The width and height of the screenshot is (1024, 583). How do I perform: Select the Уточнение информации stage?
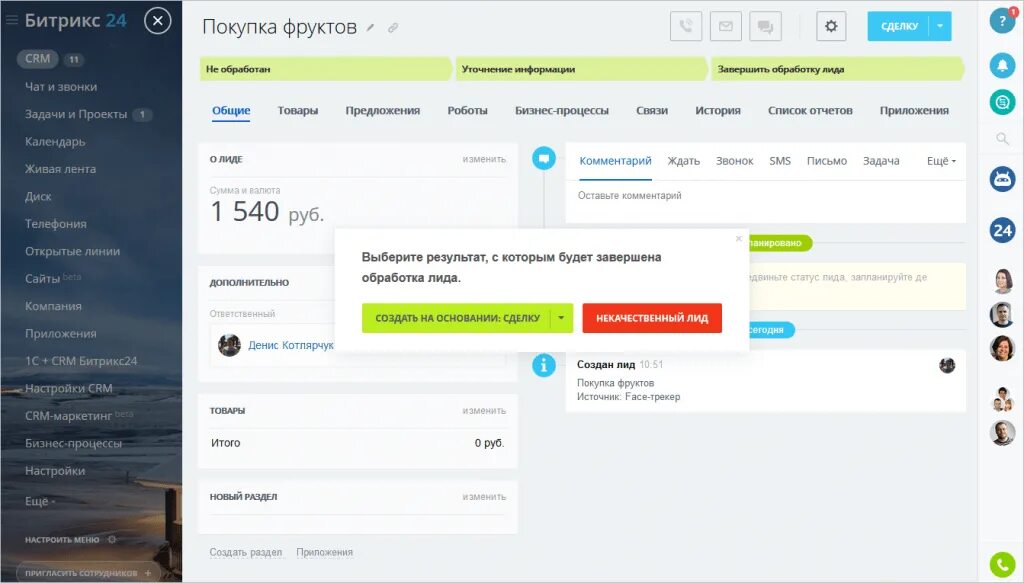[x=581, y=69]
